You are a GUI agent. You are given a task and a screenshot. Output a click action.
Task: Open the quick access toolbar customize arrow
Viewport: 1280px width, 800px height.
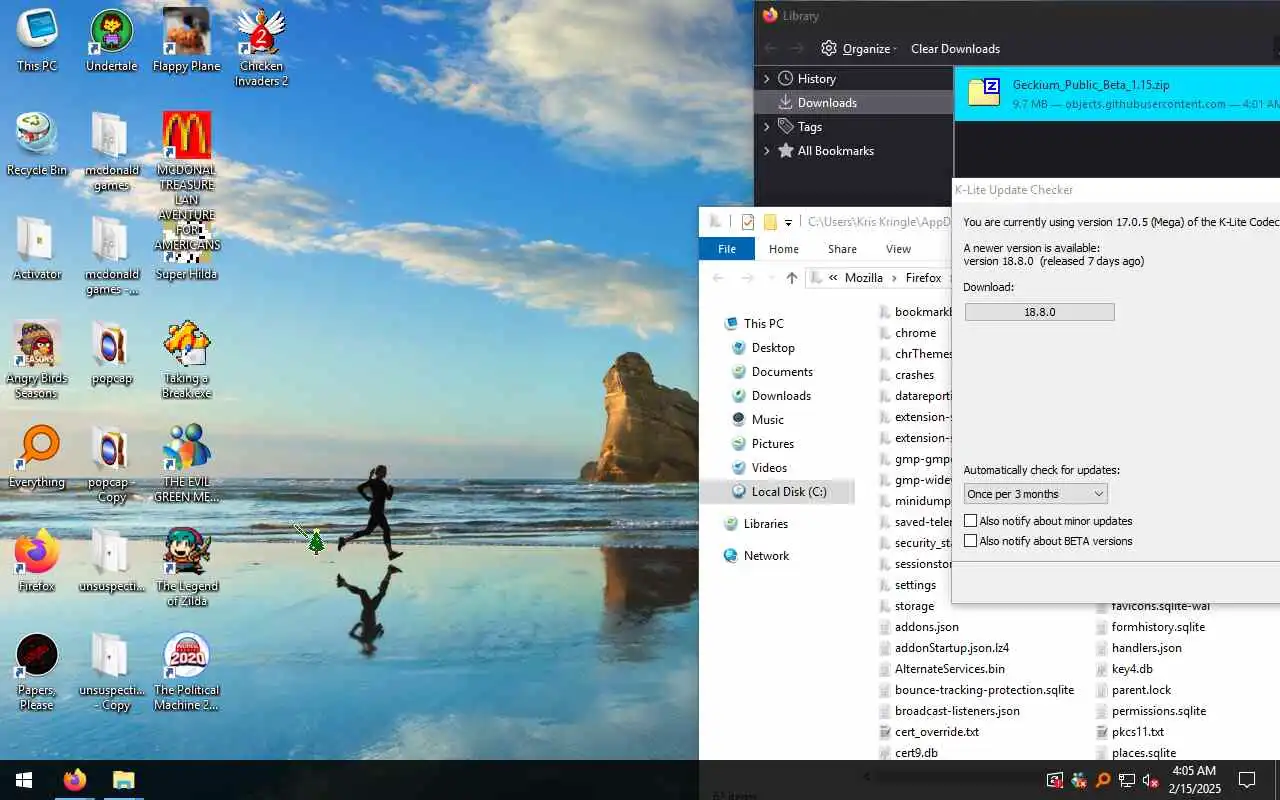pyautogui.click(x=788, y=222)
